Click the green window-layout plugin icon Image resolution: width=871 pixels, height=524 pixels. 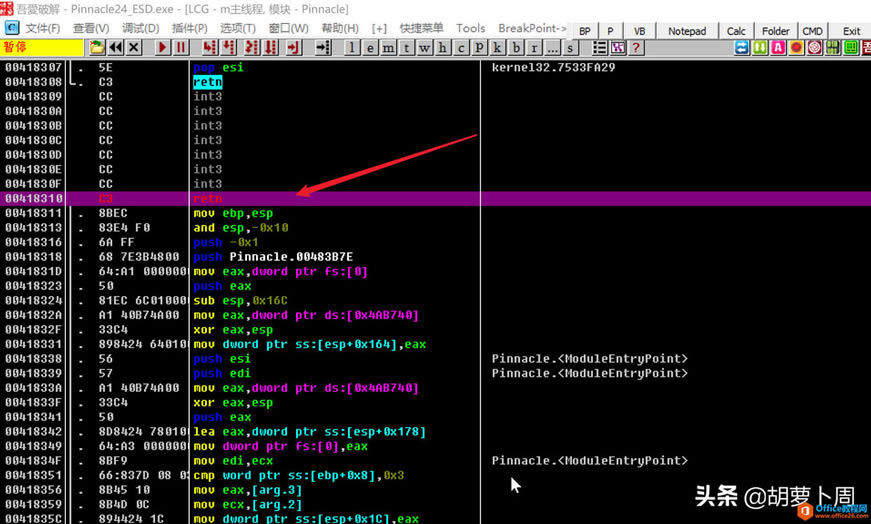pyautogui.click(x=851, y=48)
